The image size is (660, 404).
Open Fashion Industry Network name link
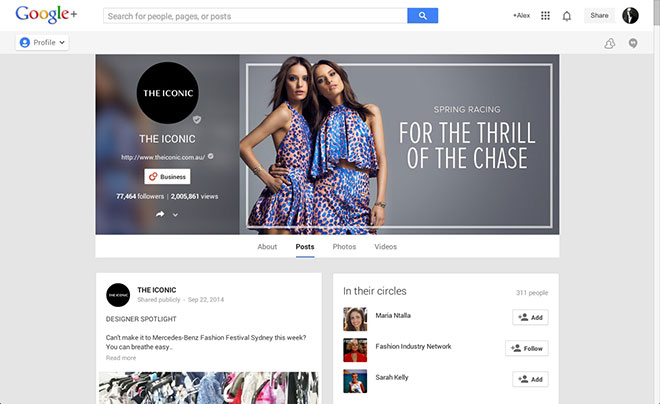tap(413, 346)
